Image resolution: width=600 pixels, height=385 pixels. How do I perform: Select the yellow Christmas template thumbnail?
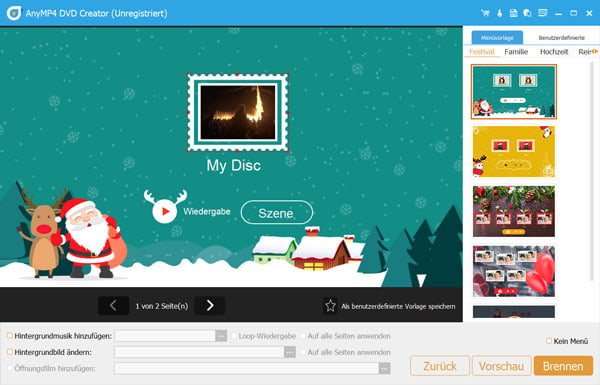pyautogui.click(x=514, y=152)
